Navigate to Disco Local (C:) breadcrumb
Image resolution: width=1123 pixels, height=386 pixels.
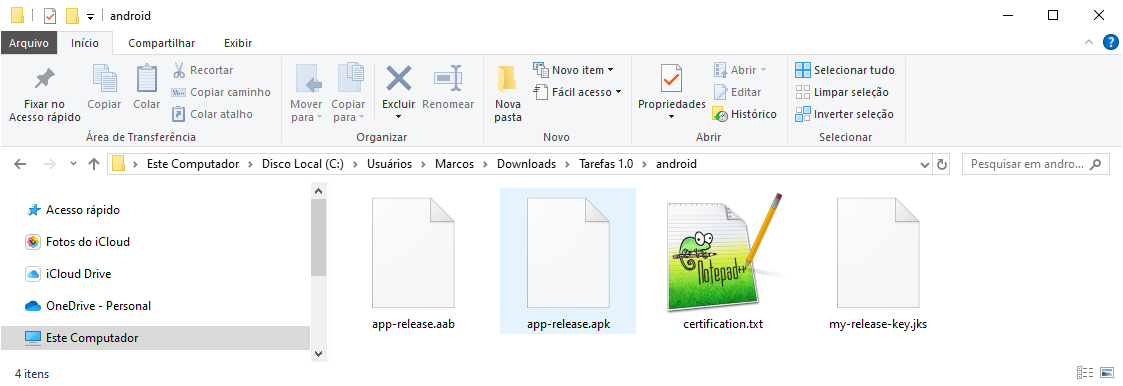pos(303,164)
